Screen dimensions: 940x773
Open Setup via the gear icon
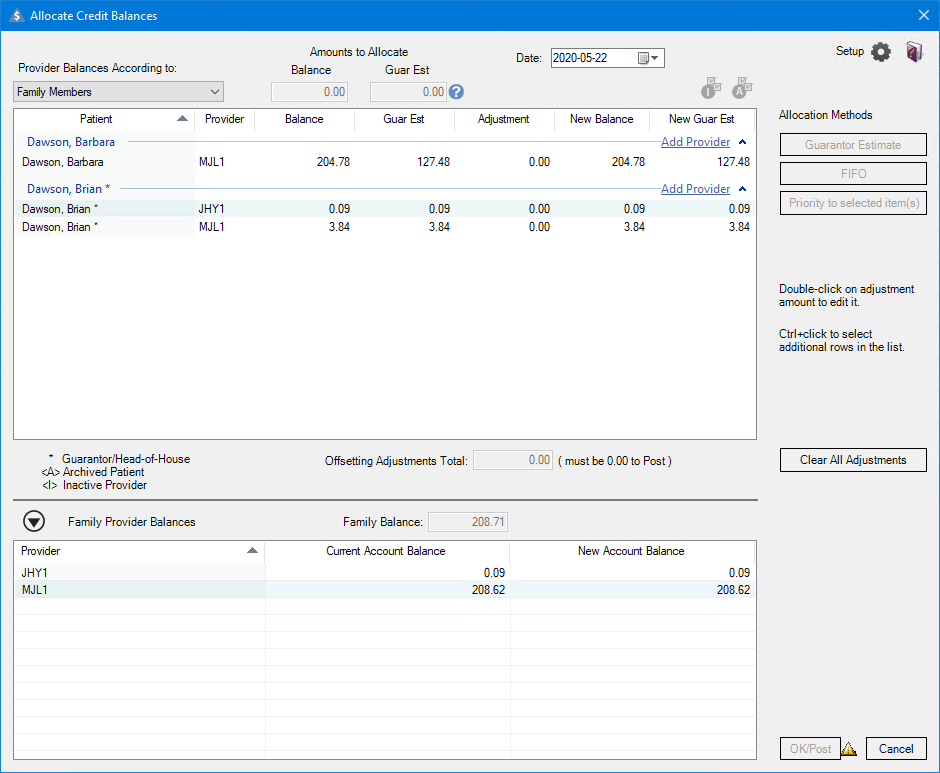click(x=880, y=52)
